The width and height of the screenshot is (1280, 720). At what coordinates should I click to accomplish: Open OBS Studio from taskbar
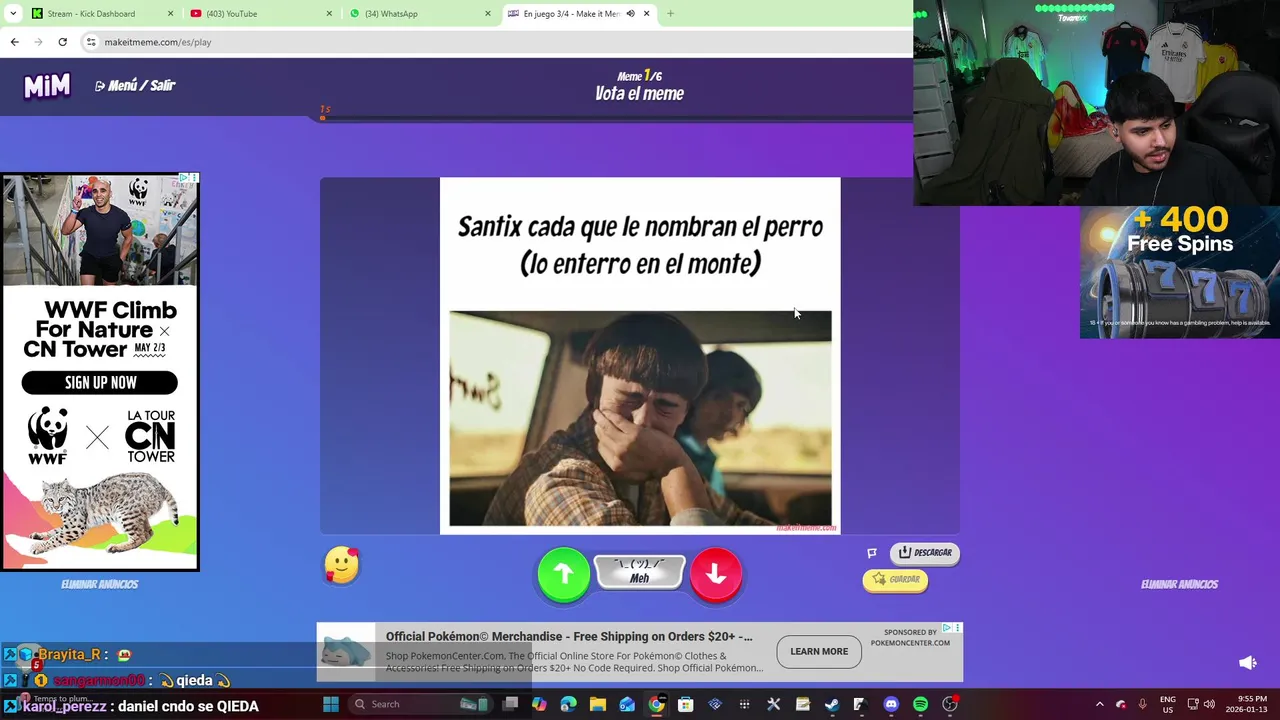click(950, 704)
